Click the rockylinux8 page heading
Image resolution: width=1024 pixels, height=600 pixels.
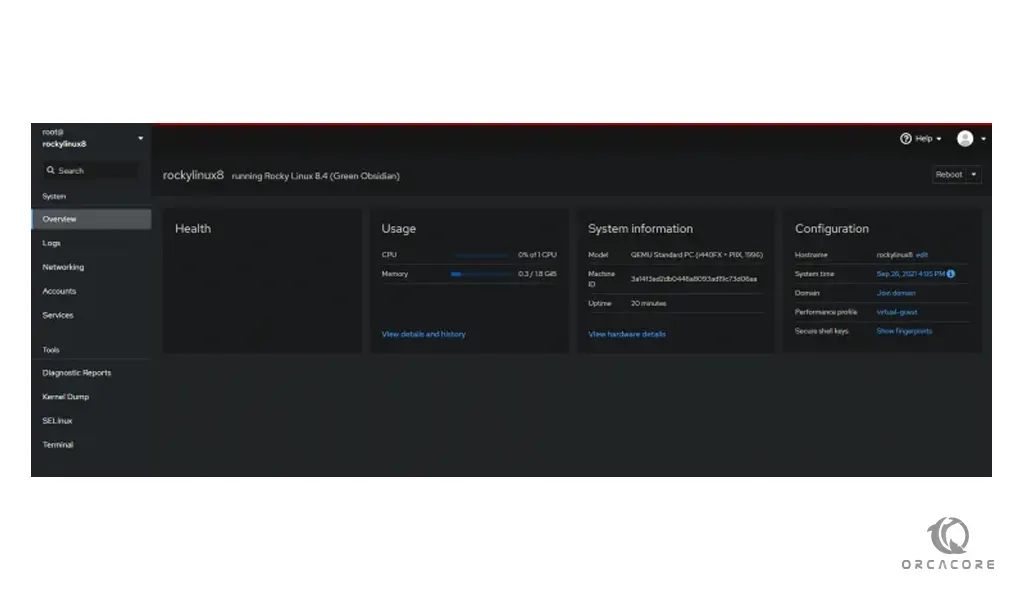click(193, 175)
